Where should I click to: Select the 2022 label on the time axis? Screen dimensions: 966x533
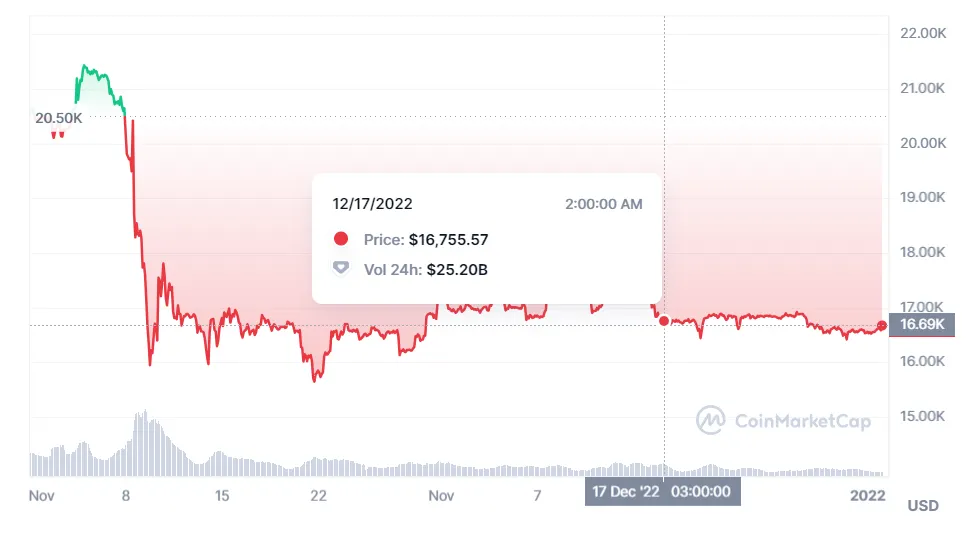(867, 495)
